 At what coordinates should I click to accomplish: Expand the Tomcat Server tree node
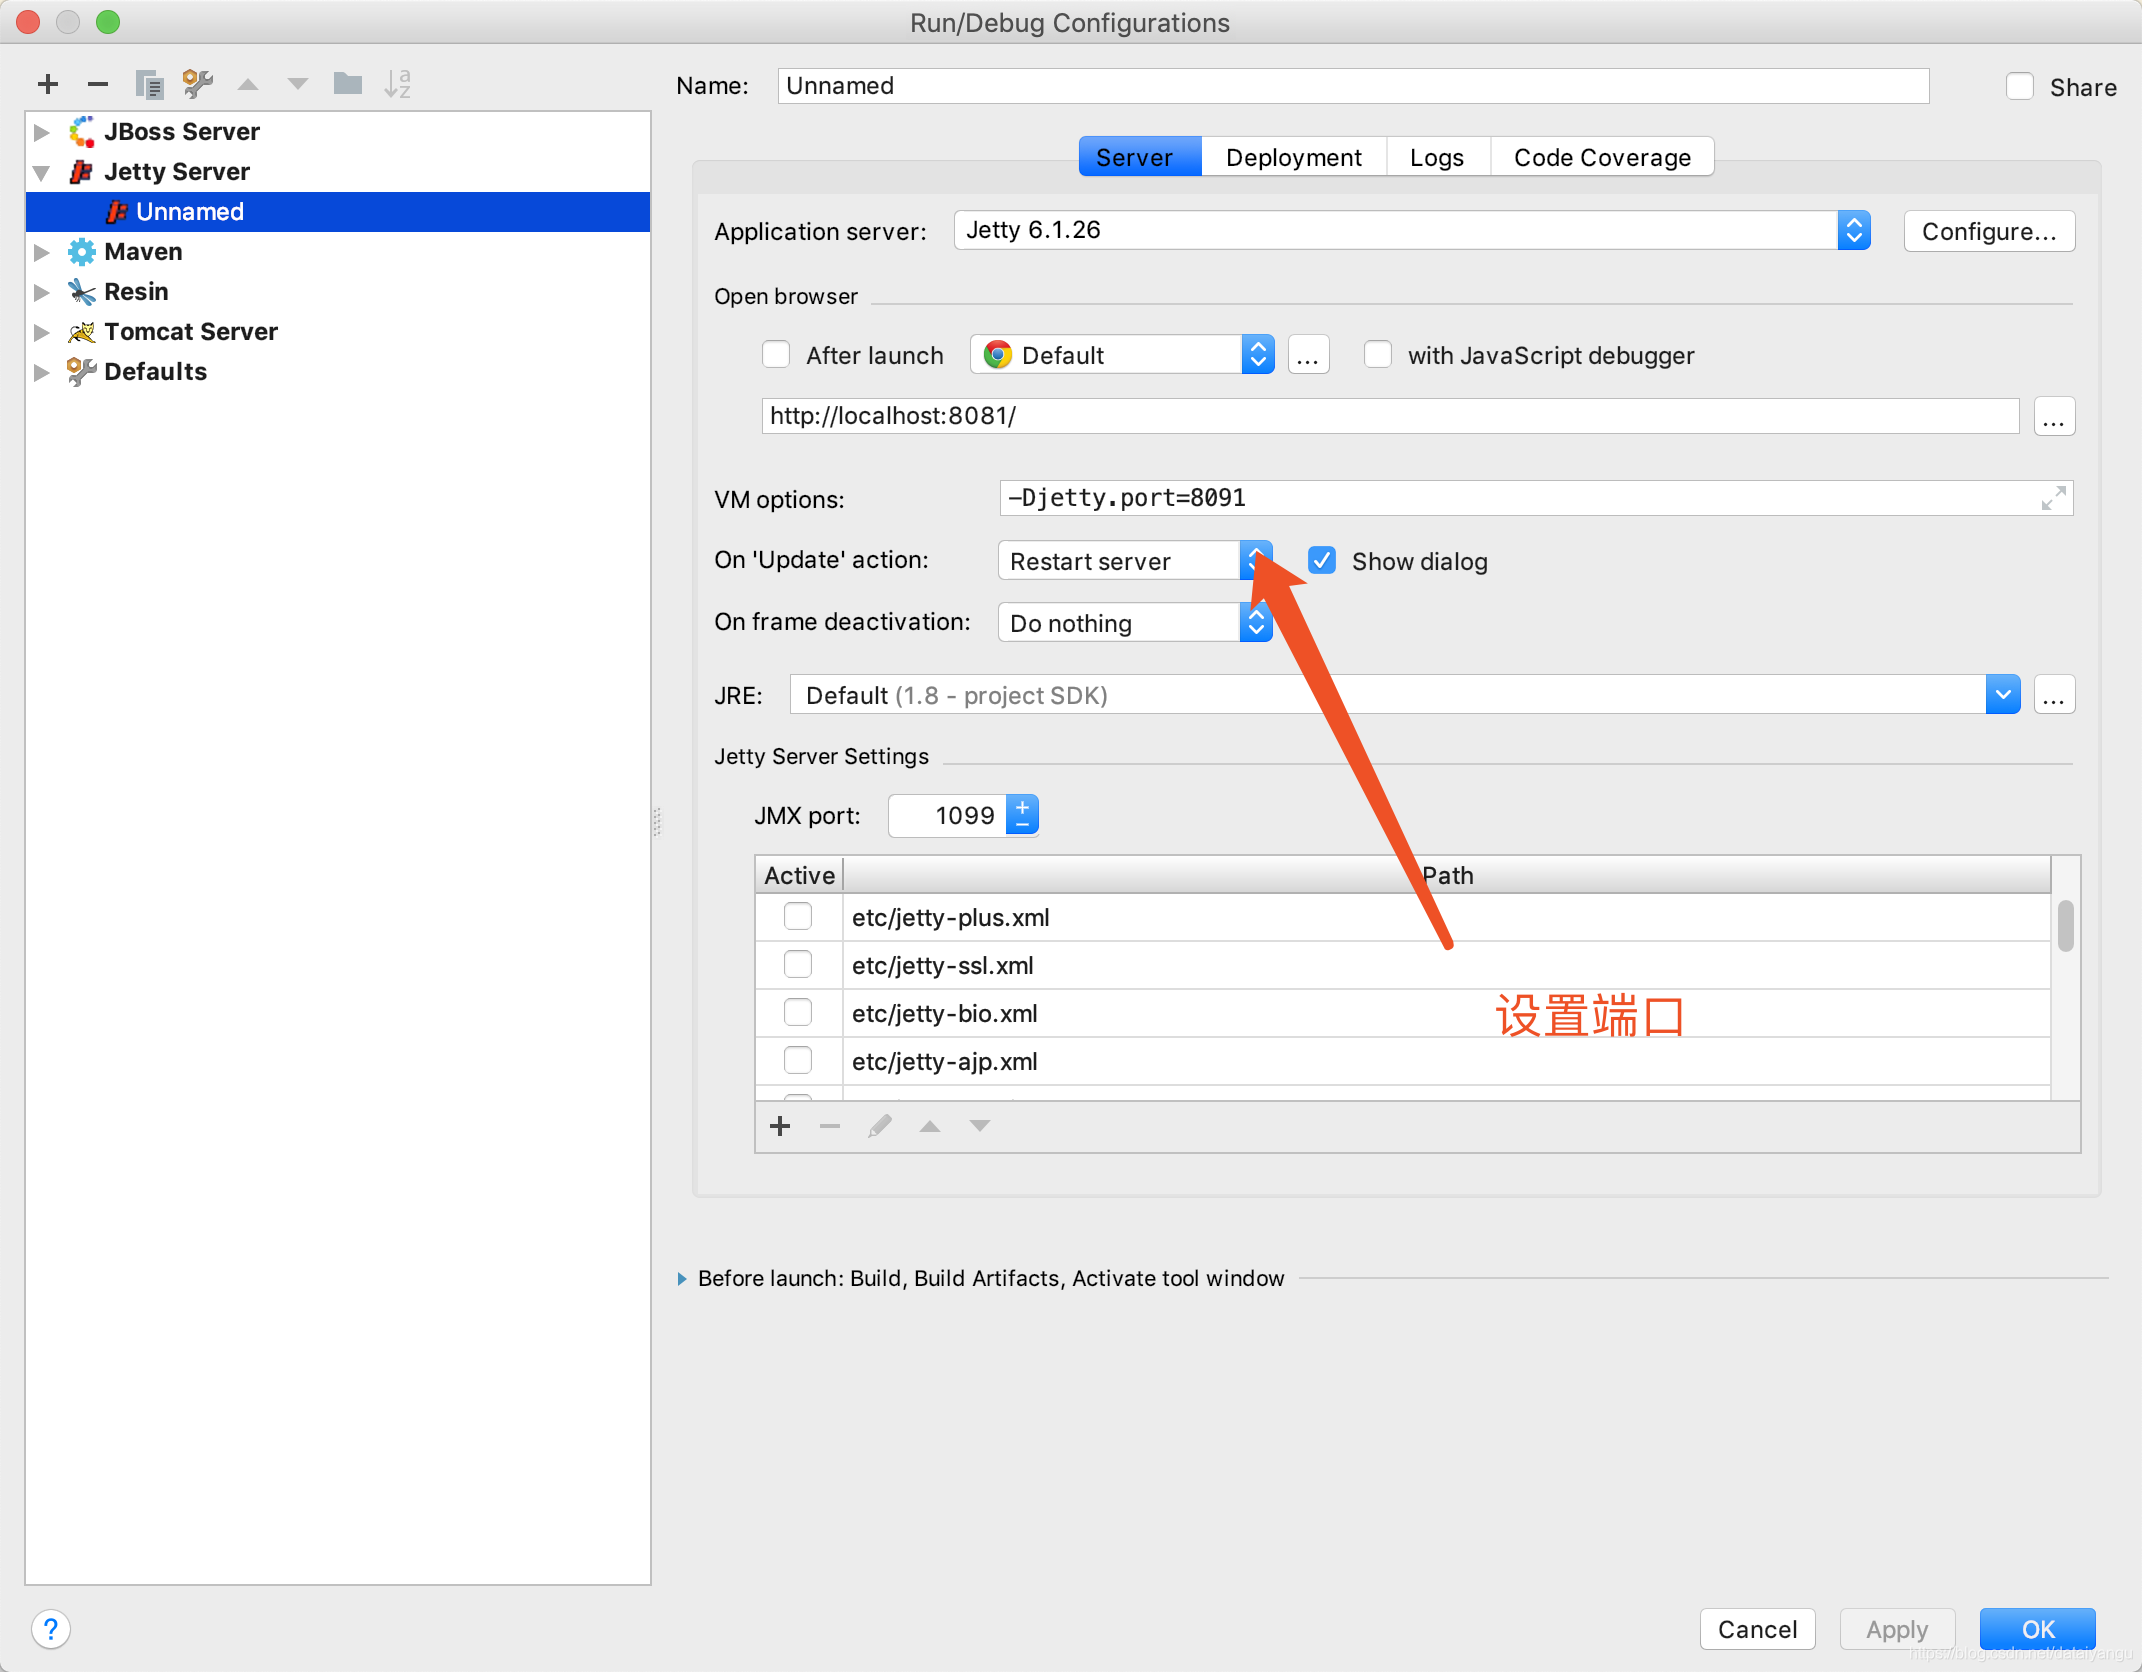(x=42, y=332)
